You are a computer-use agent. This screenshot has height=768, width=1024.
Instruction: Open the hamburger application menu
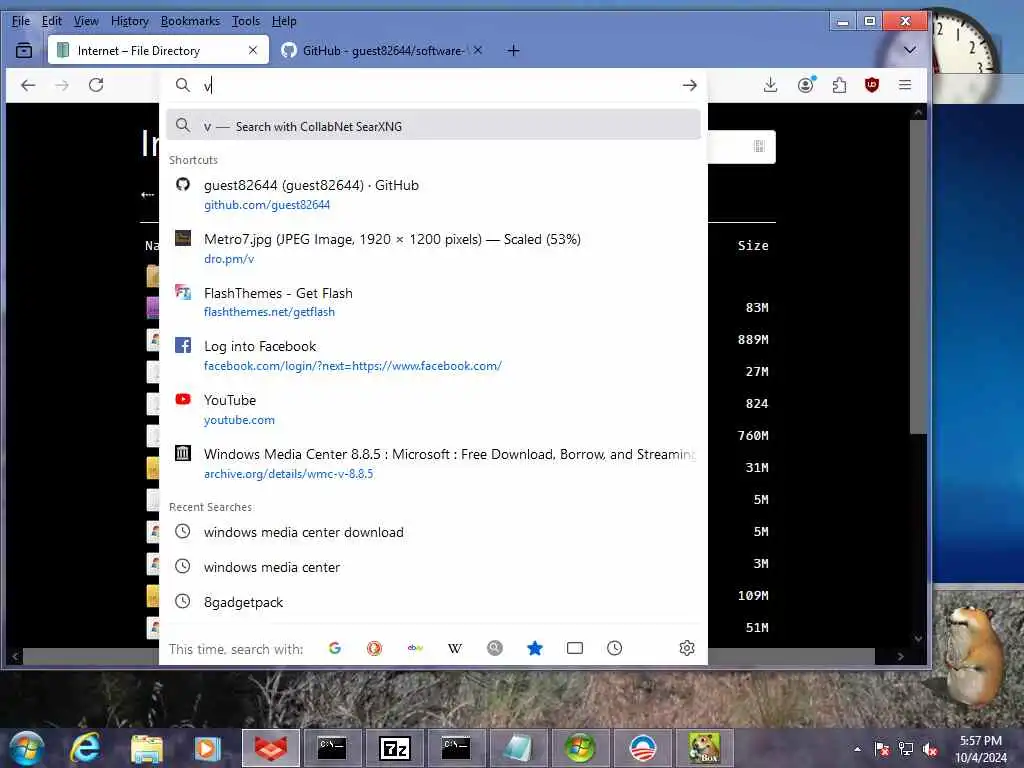pyautogui.click(x=905, y=85)
